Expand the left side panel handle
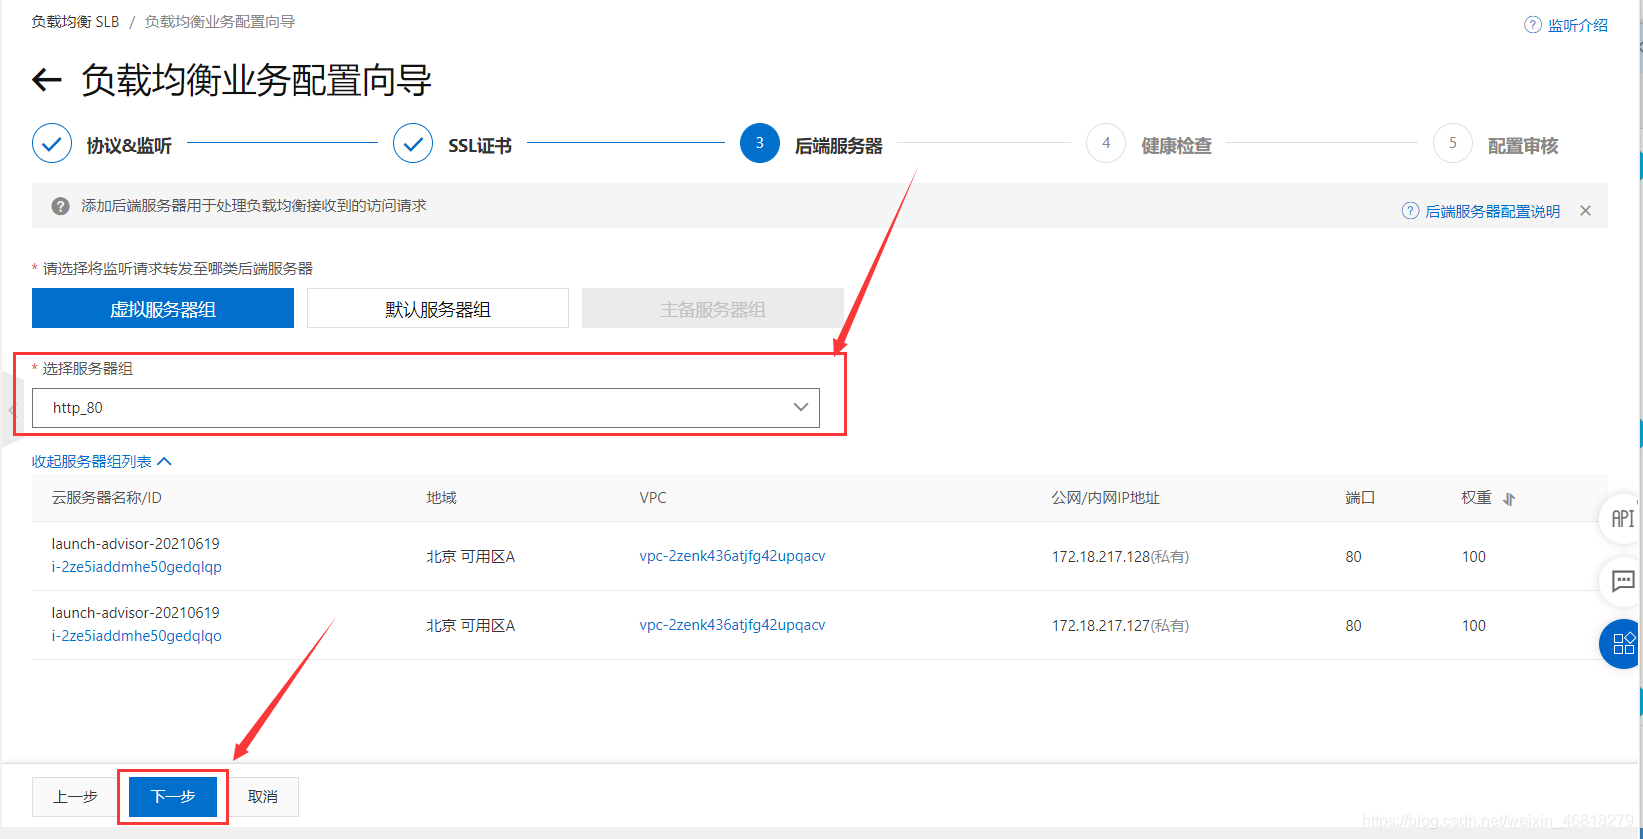Screen dimensions: 1643x839 click(x=11, y=410)
